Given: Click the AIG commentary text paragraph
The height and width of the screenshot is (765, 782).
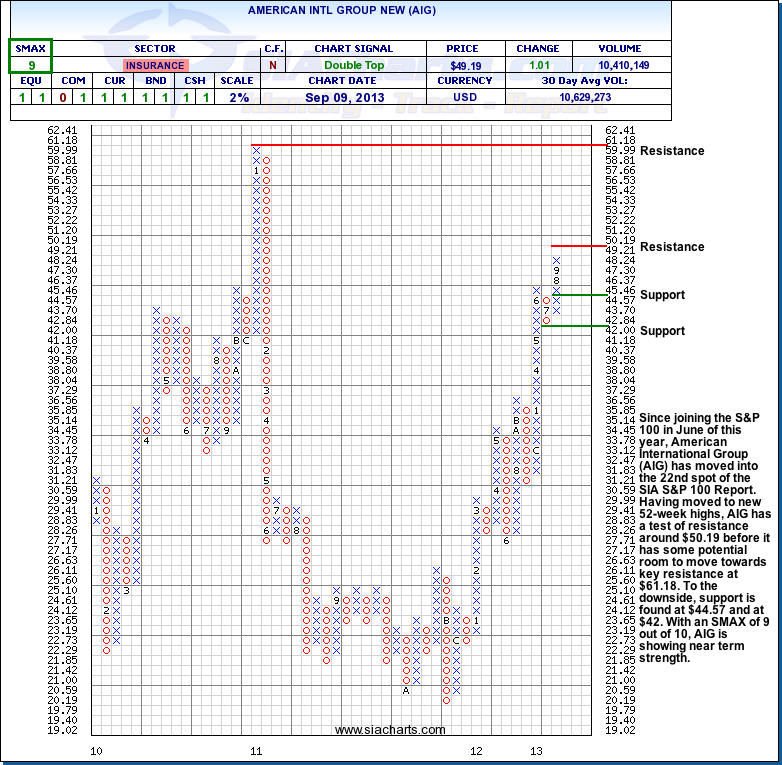Looking at the screenshot, I should (x=705, y=536).
